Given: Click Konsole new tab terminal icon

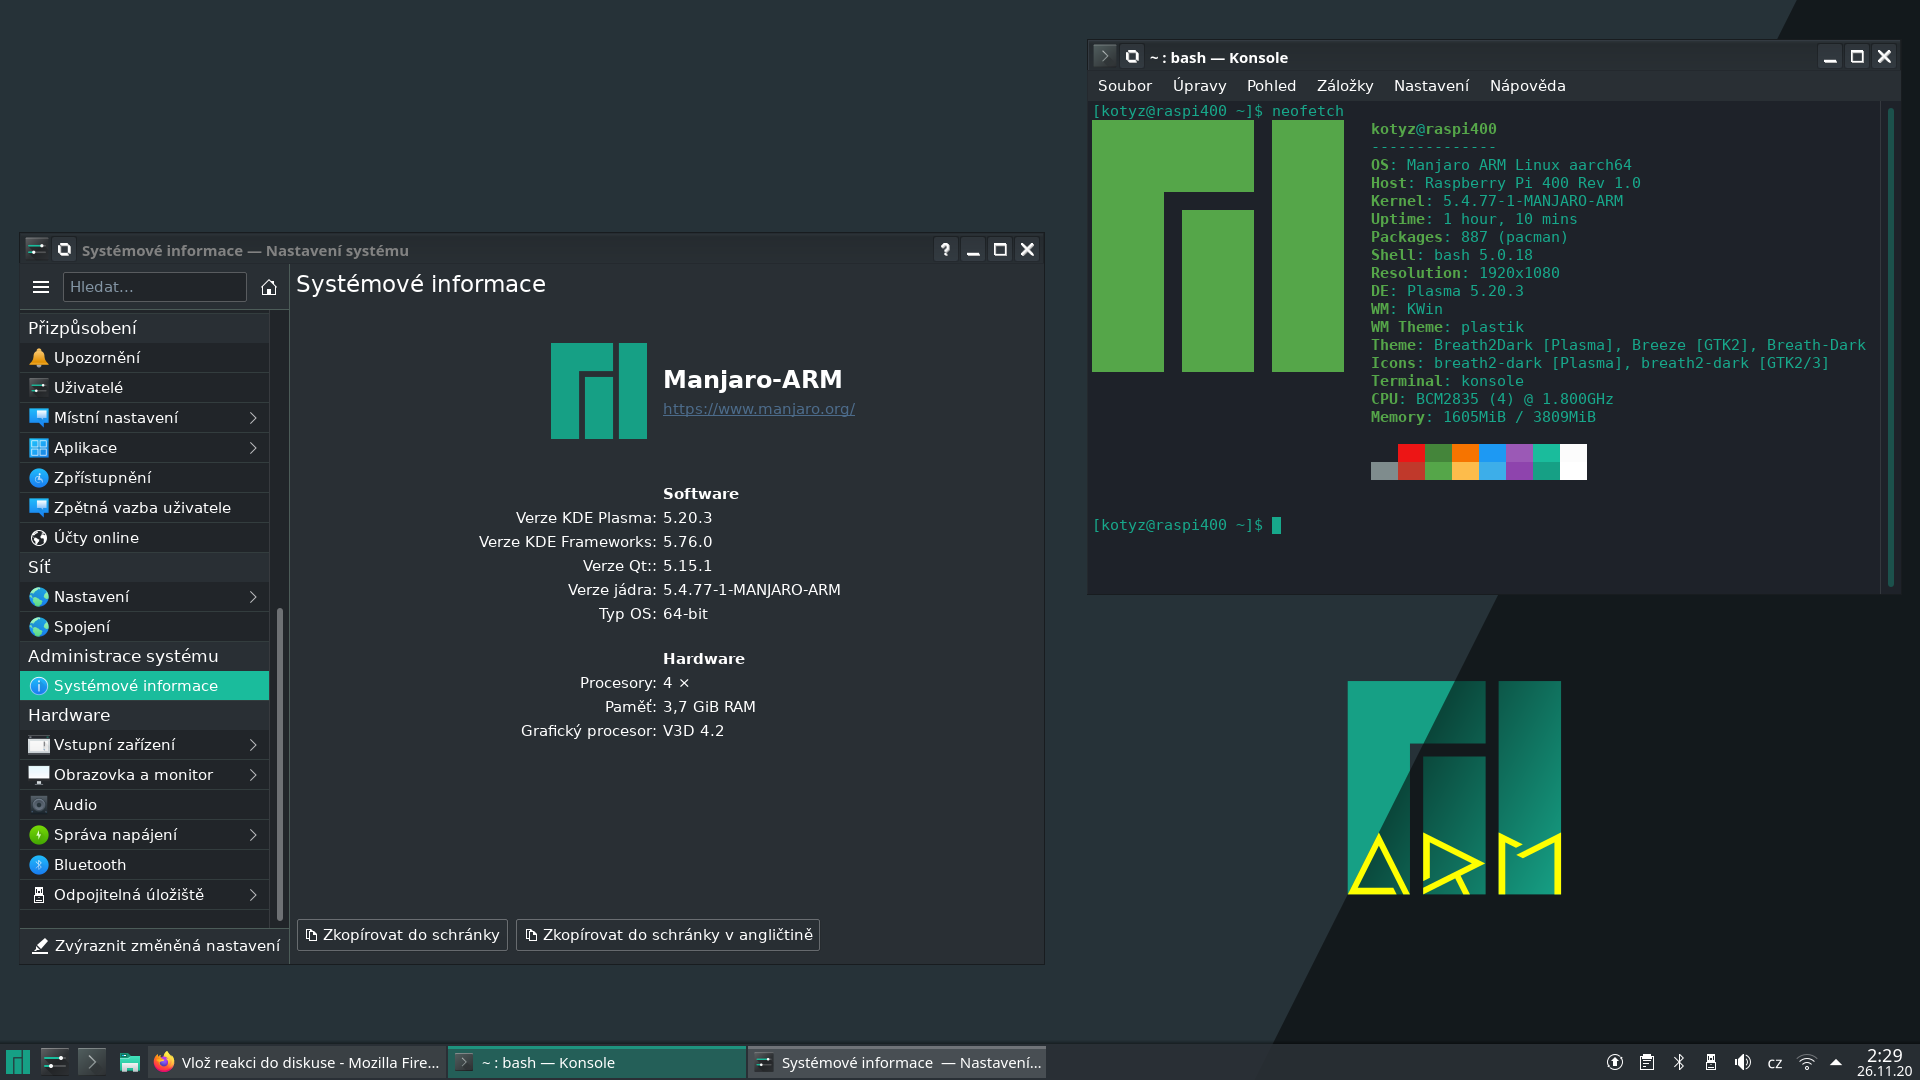Looking at the screenshot, I should (1104, 56).
